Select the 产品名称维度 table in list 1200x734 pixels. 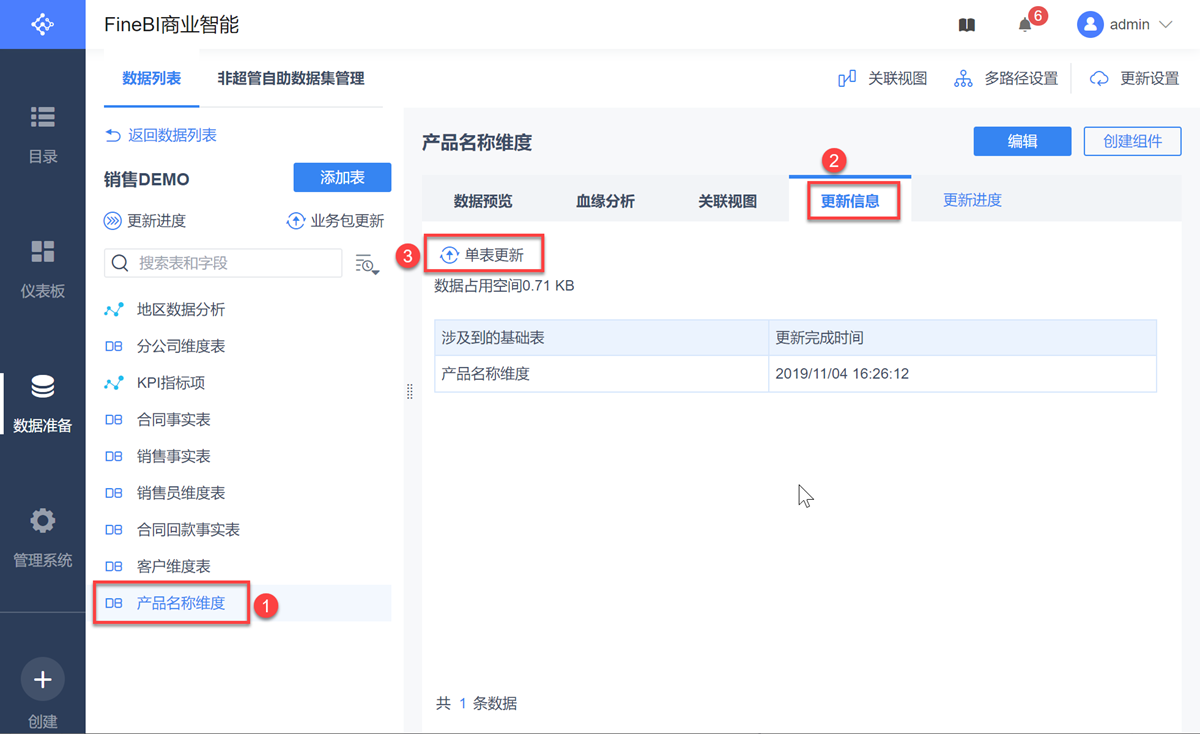(180, 603)
